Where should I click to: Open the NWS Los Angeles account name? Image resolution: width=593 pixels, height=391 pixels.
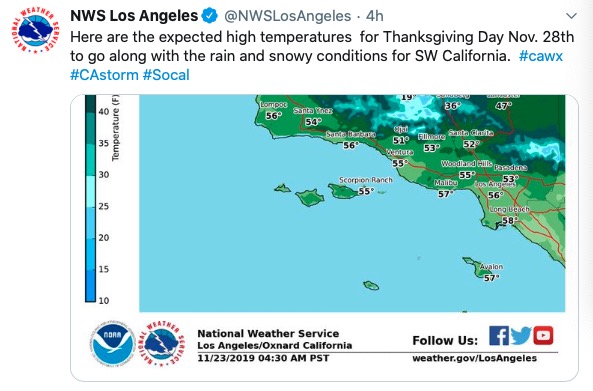[x=134, y=16]
